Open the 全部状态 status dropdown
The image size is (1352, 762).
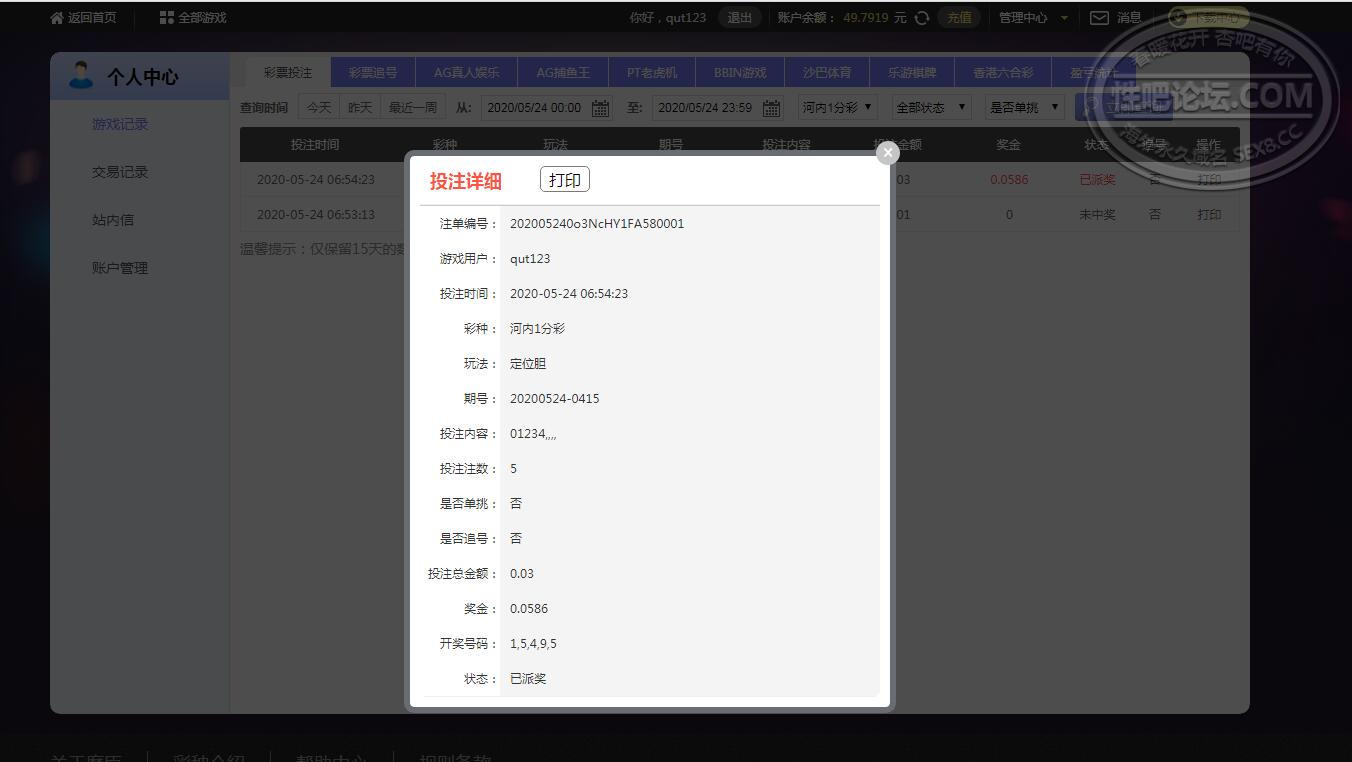coord(932,107)
